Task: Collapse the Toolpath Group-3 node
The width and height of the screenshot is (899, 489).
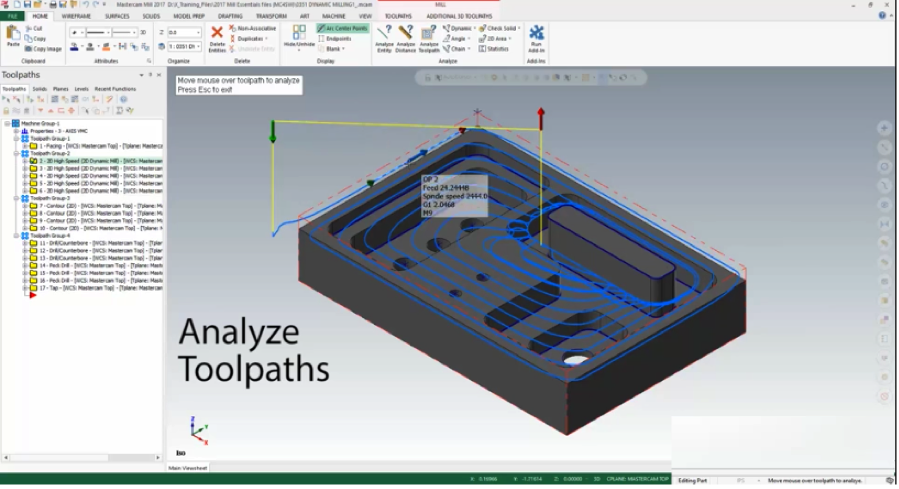Action: (x=16, y=198)
